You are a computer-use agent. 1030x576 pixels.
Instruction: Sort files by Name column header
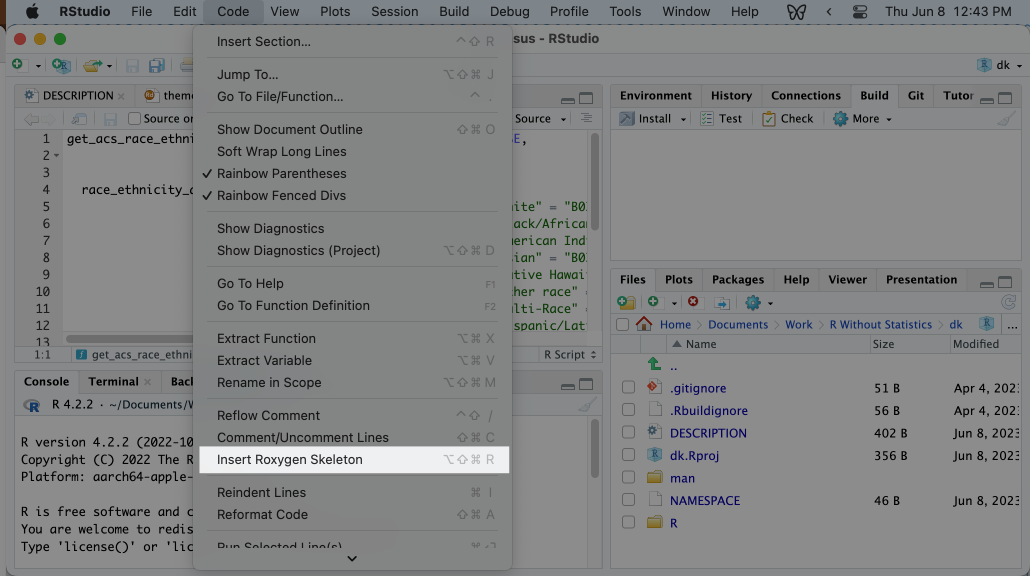pyautogui.click(x=701, y=344)
